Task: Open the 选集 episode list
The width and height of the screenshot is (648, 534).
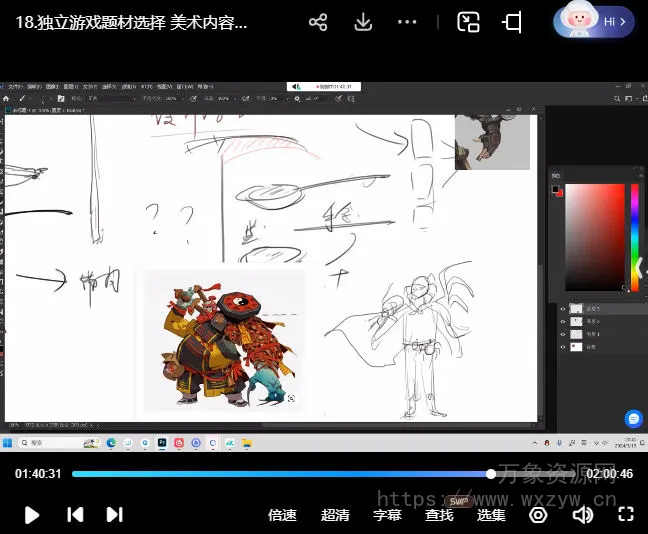Action: tap(491, 515)
